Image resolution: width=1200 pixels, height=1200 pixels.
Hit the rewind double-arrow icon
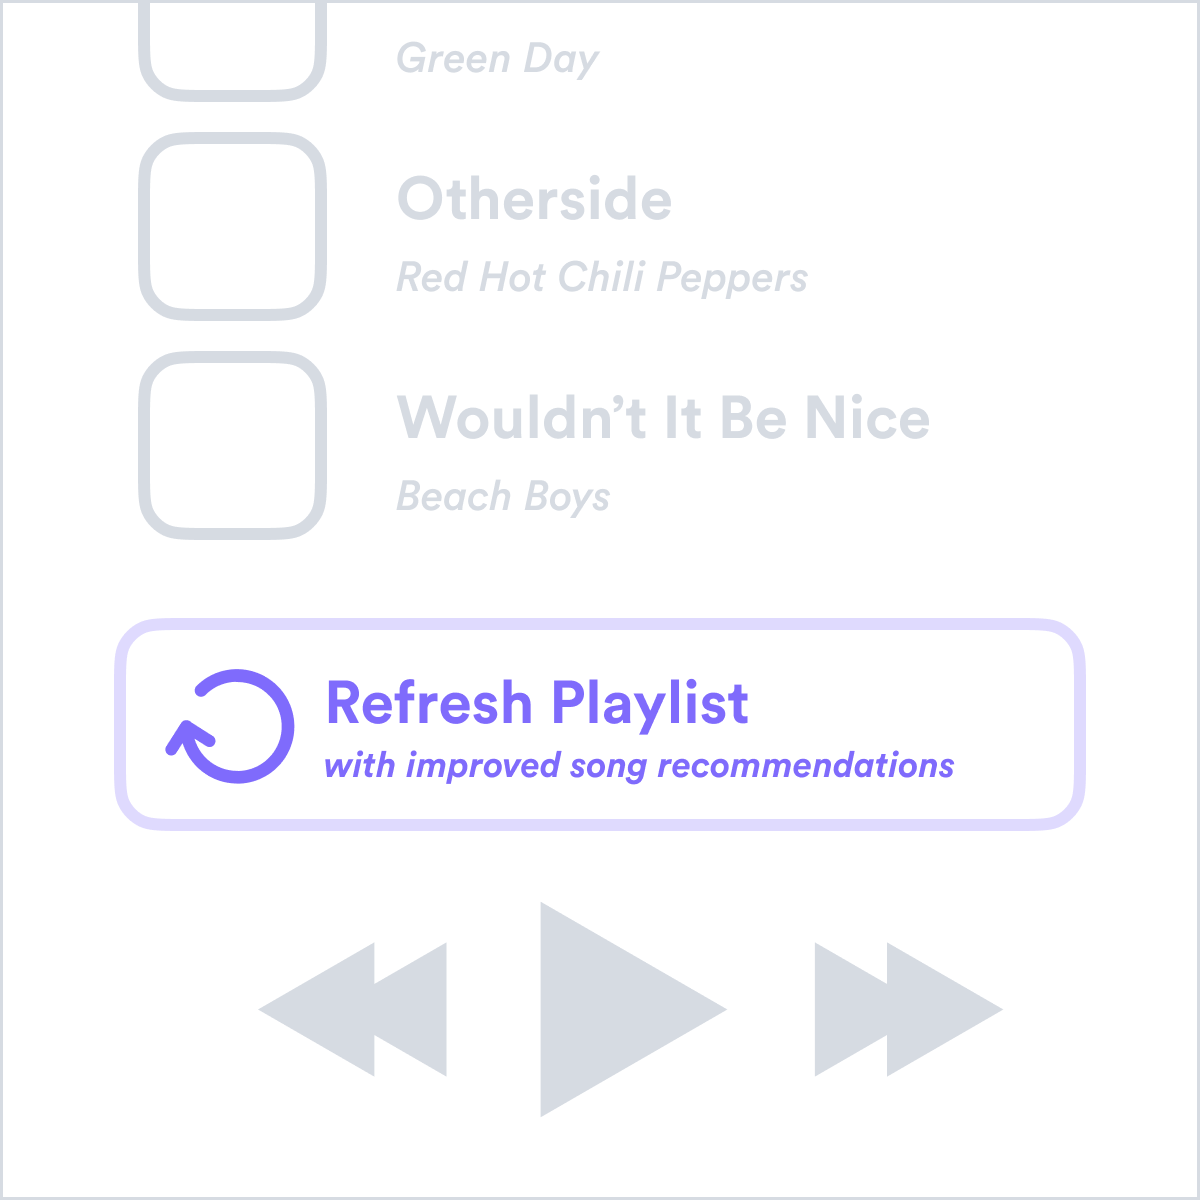(352, 1009)
